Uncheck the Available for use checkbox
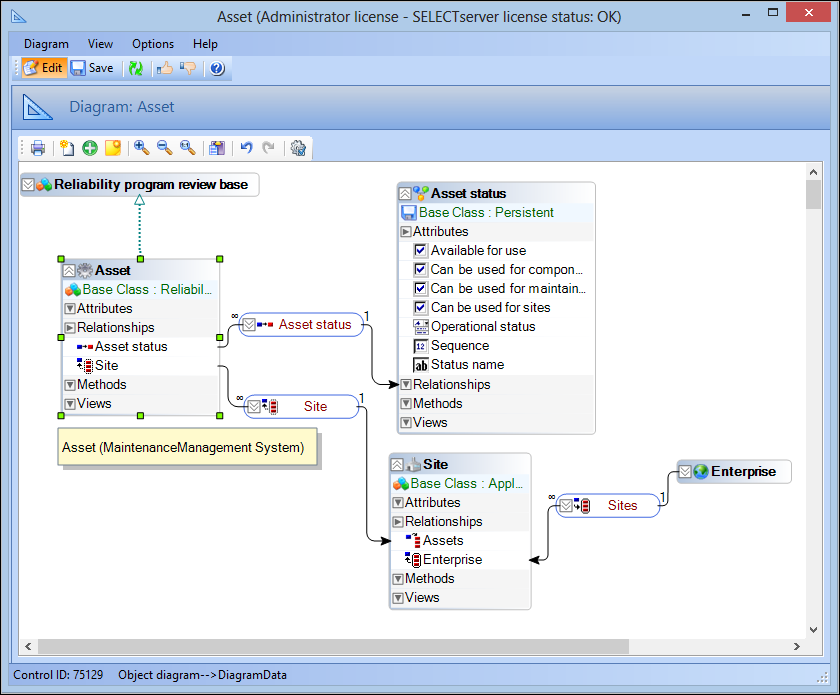The width and height of the screenshot is (840, 695). pyautogui.click(x=421, y=251)
